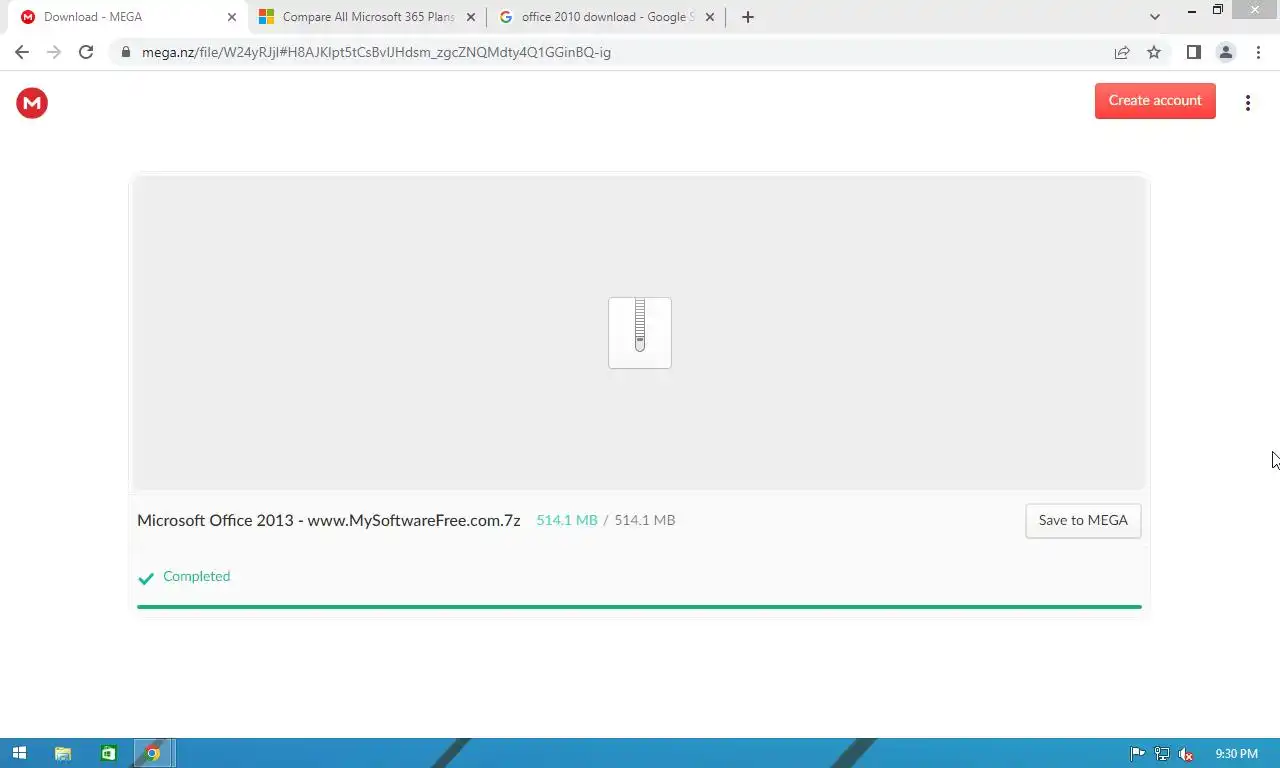Restore down the Chrome window
This screenshot has width=1280, height=768.
pyautogui.click(x=1217, y=10)
